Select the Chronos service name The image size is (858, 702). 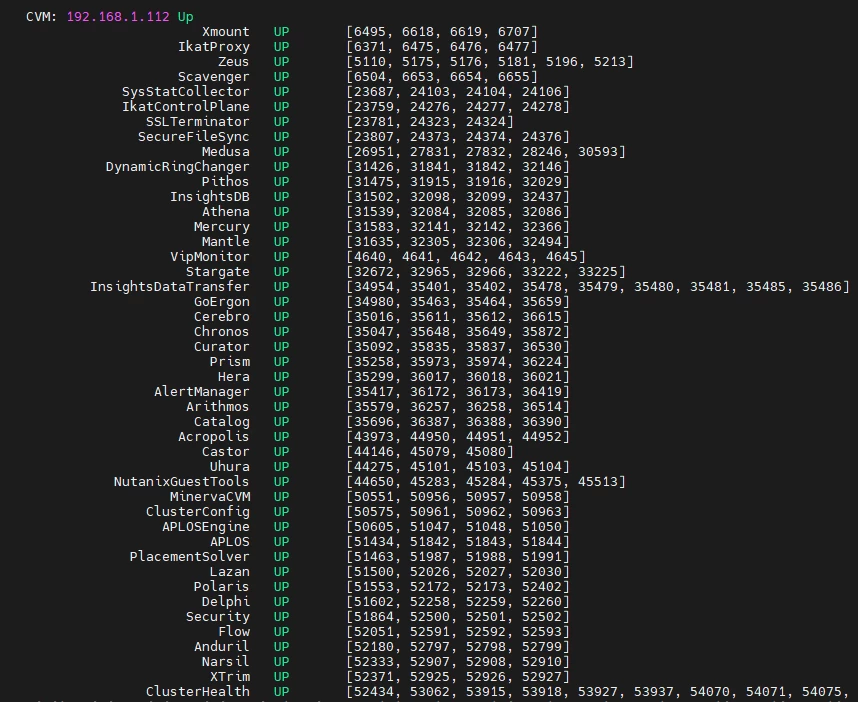point(222,332)
